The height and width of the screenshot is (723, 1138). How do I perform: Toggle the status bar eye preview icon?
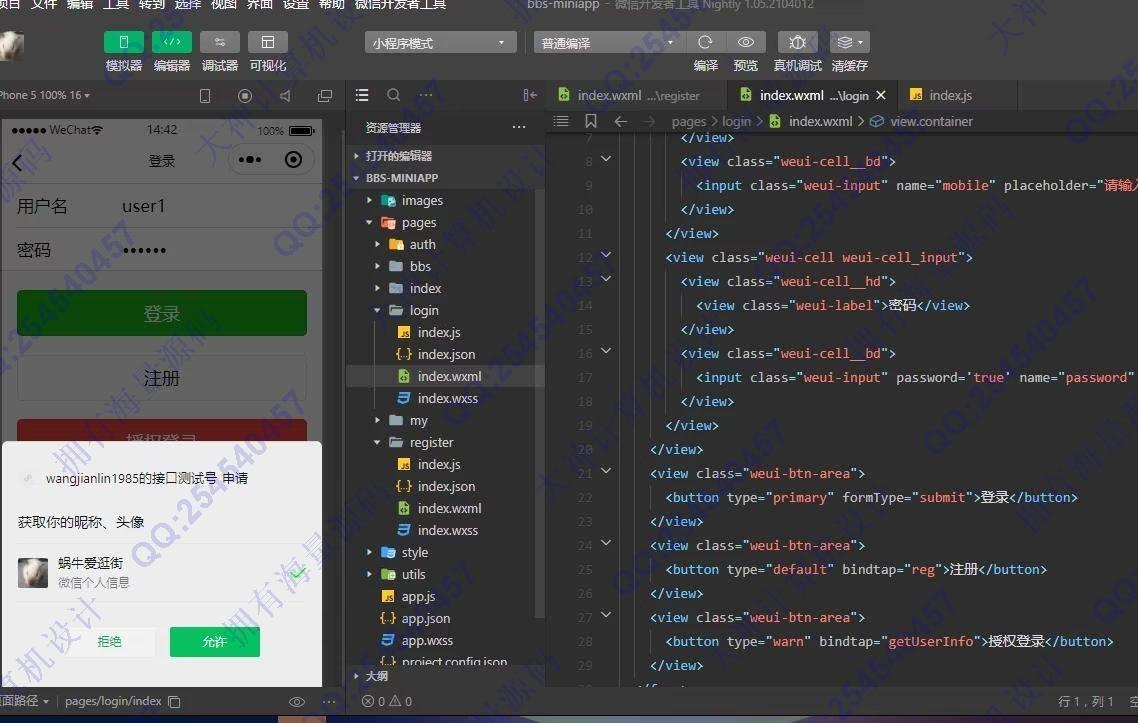point(297,701)
